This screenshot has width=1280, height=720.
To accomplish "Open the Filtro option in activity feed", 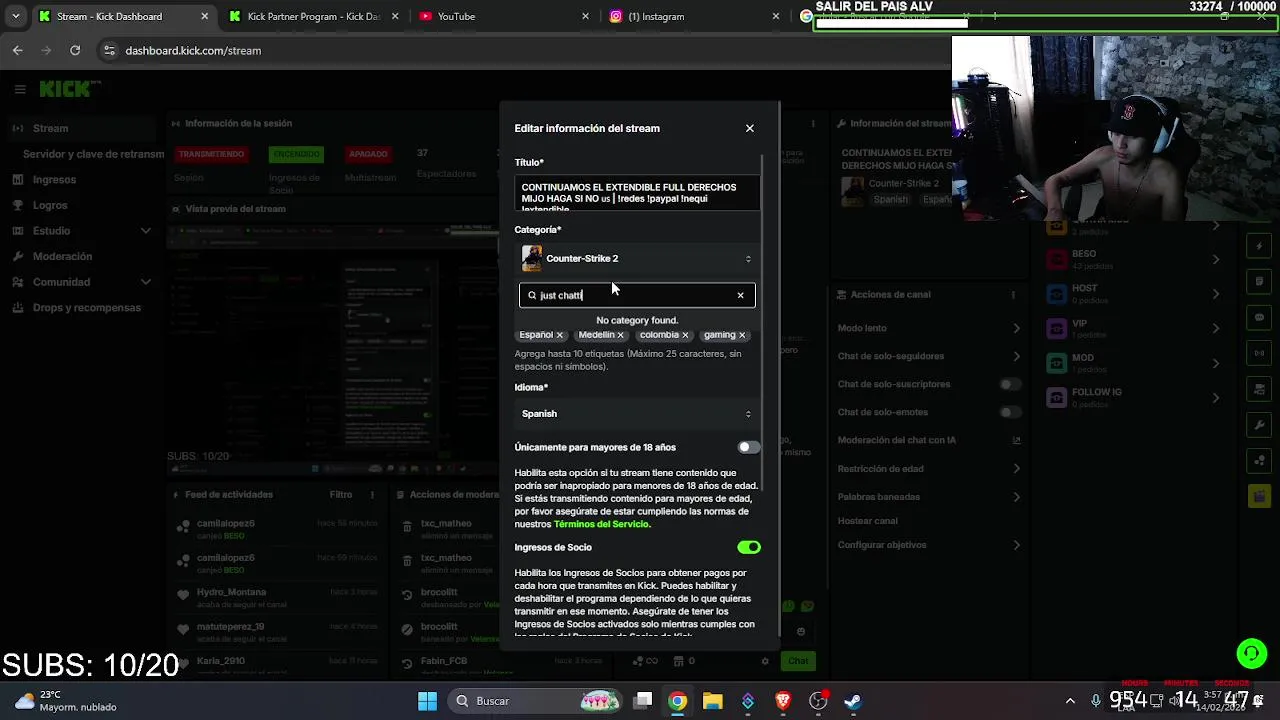I will [x=341, y=494].
